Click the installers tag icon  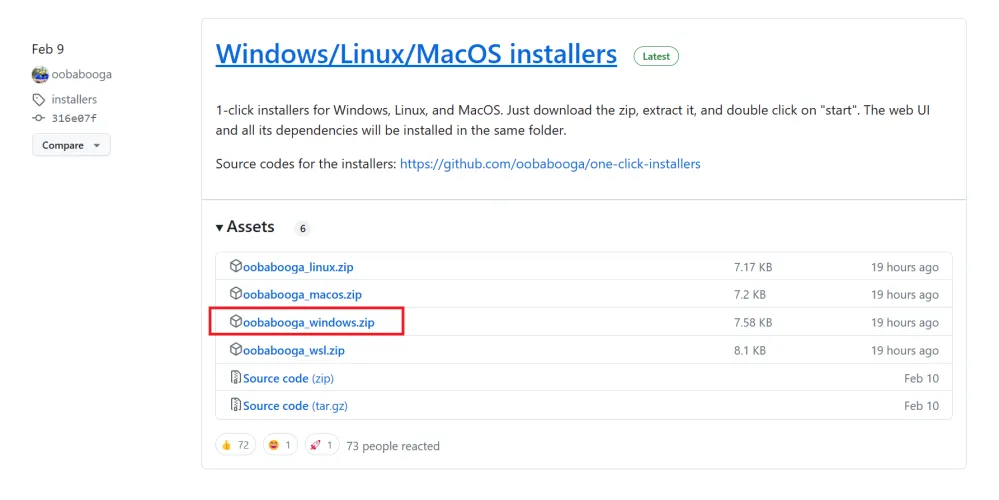pos(39,100)
